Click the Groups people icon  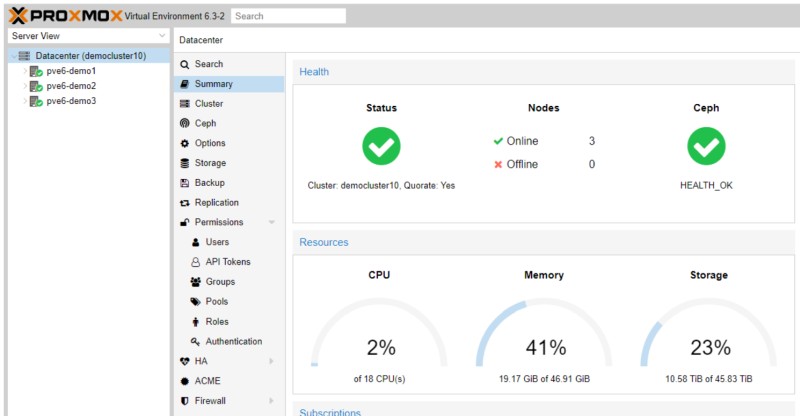[x=195, y=282]
